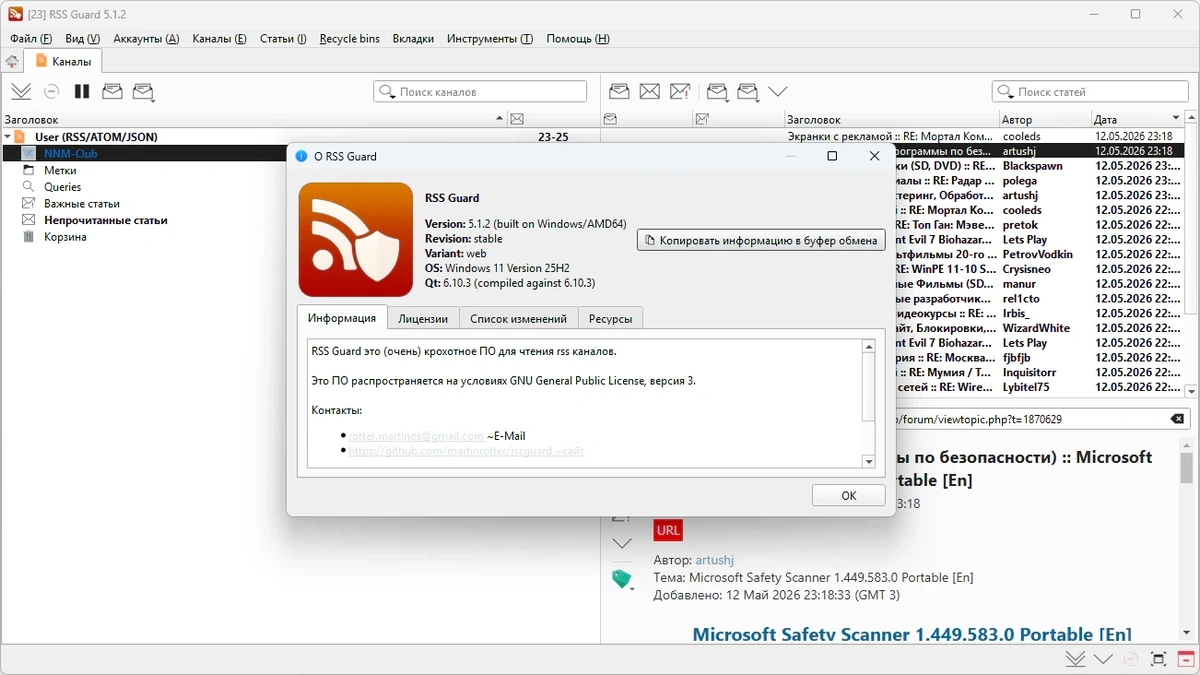Click OK in the about dialog
Image resolution: width=1200 pixels, height=675 pixels.
848,495
